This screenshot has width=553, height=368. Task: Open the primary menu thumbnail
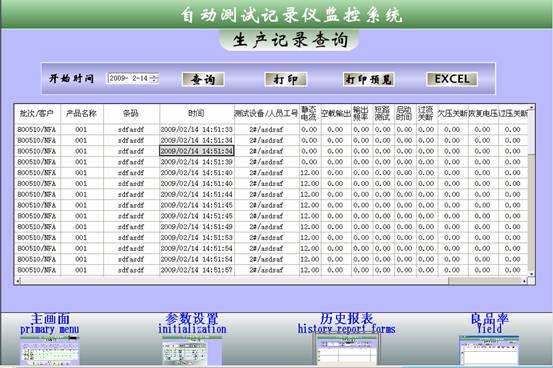[49, 351]
